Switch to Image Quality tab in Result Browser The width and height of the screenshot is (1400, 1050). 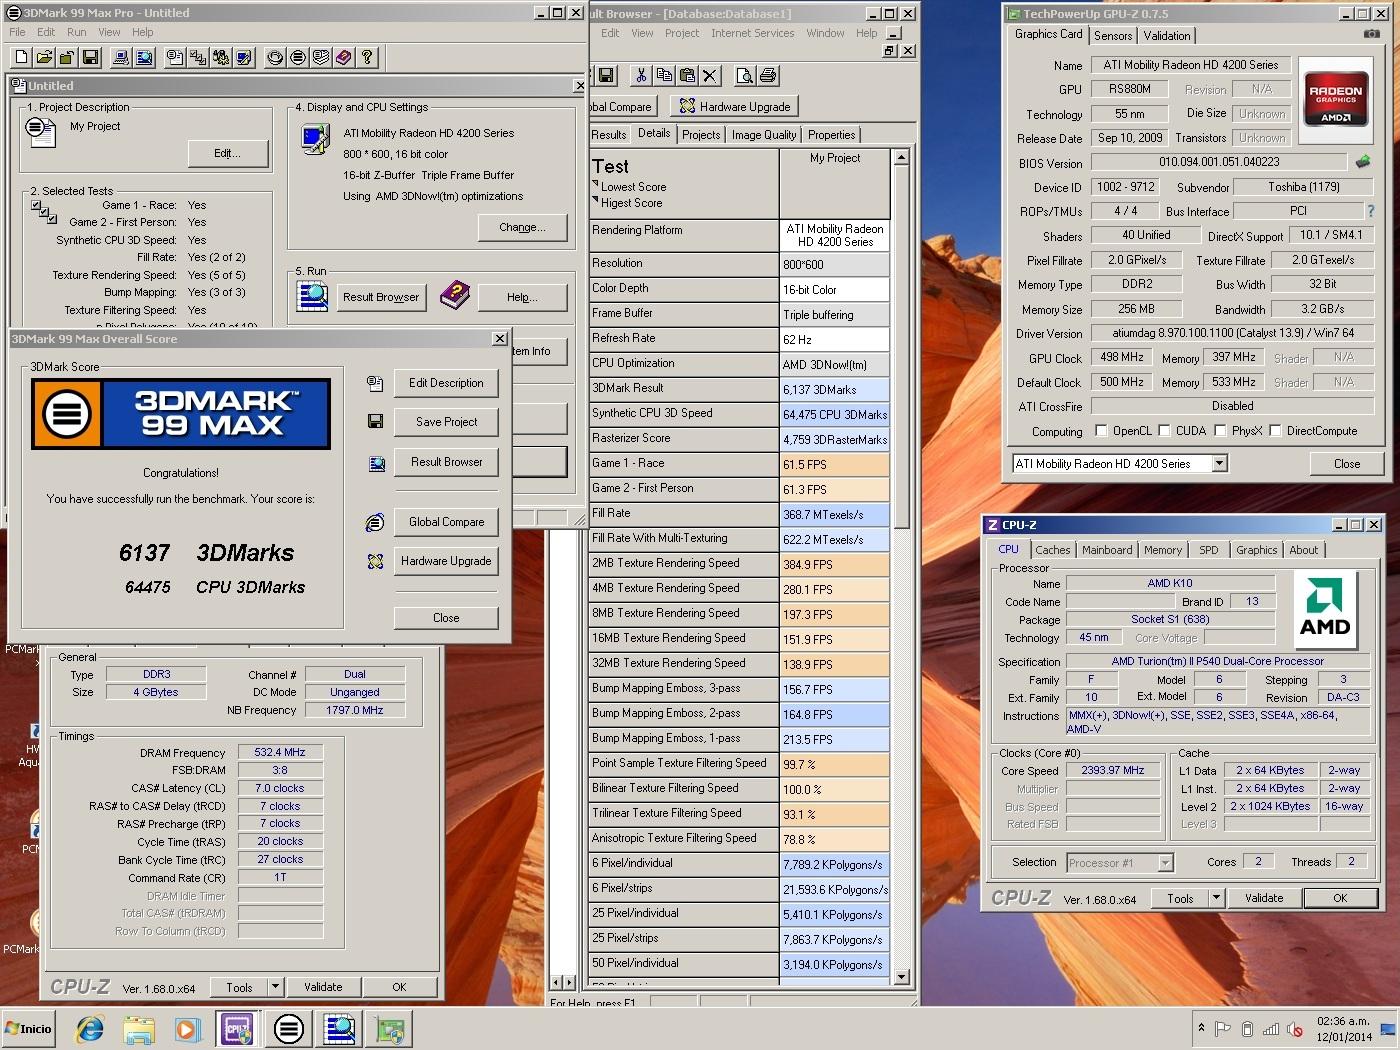coord(764,135)
